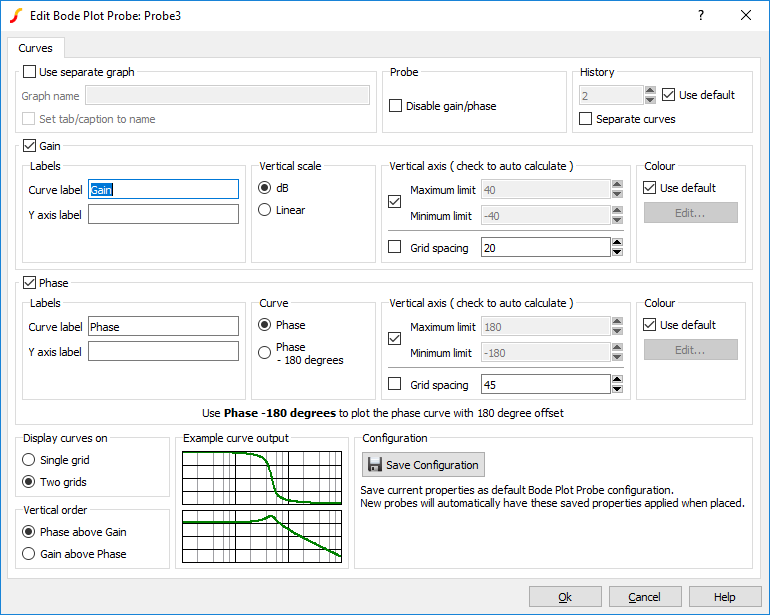Switch to the Curves tab
Screen dimensions: 770x615
pyautogui.click(x=36, y=48)
